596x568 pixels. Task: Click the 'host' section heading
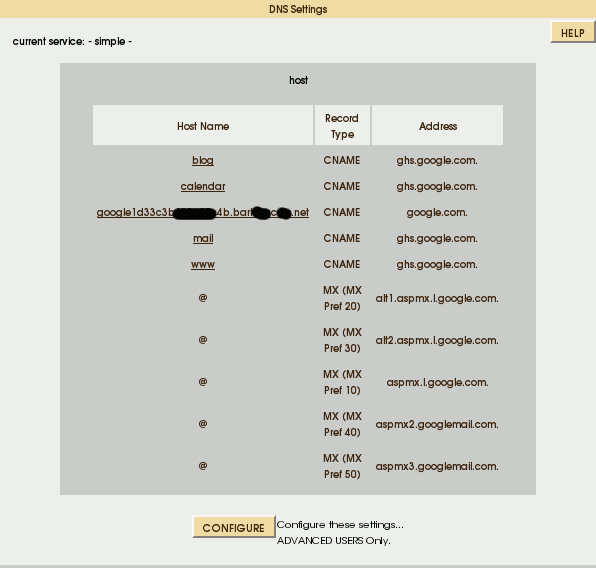click(x=298, y=80)
